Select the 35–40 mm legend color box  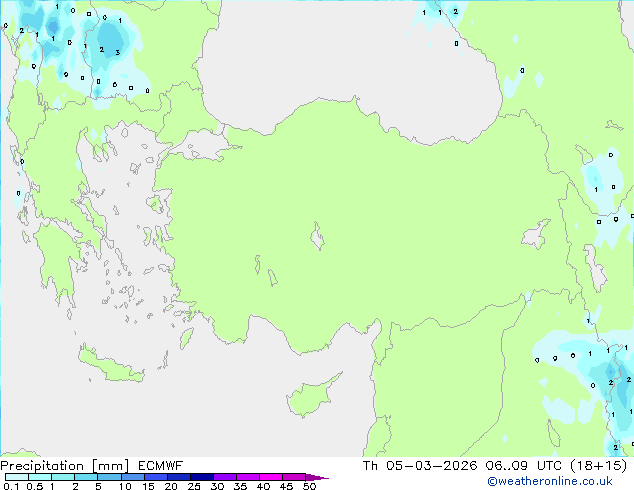point(247,477)
